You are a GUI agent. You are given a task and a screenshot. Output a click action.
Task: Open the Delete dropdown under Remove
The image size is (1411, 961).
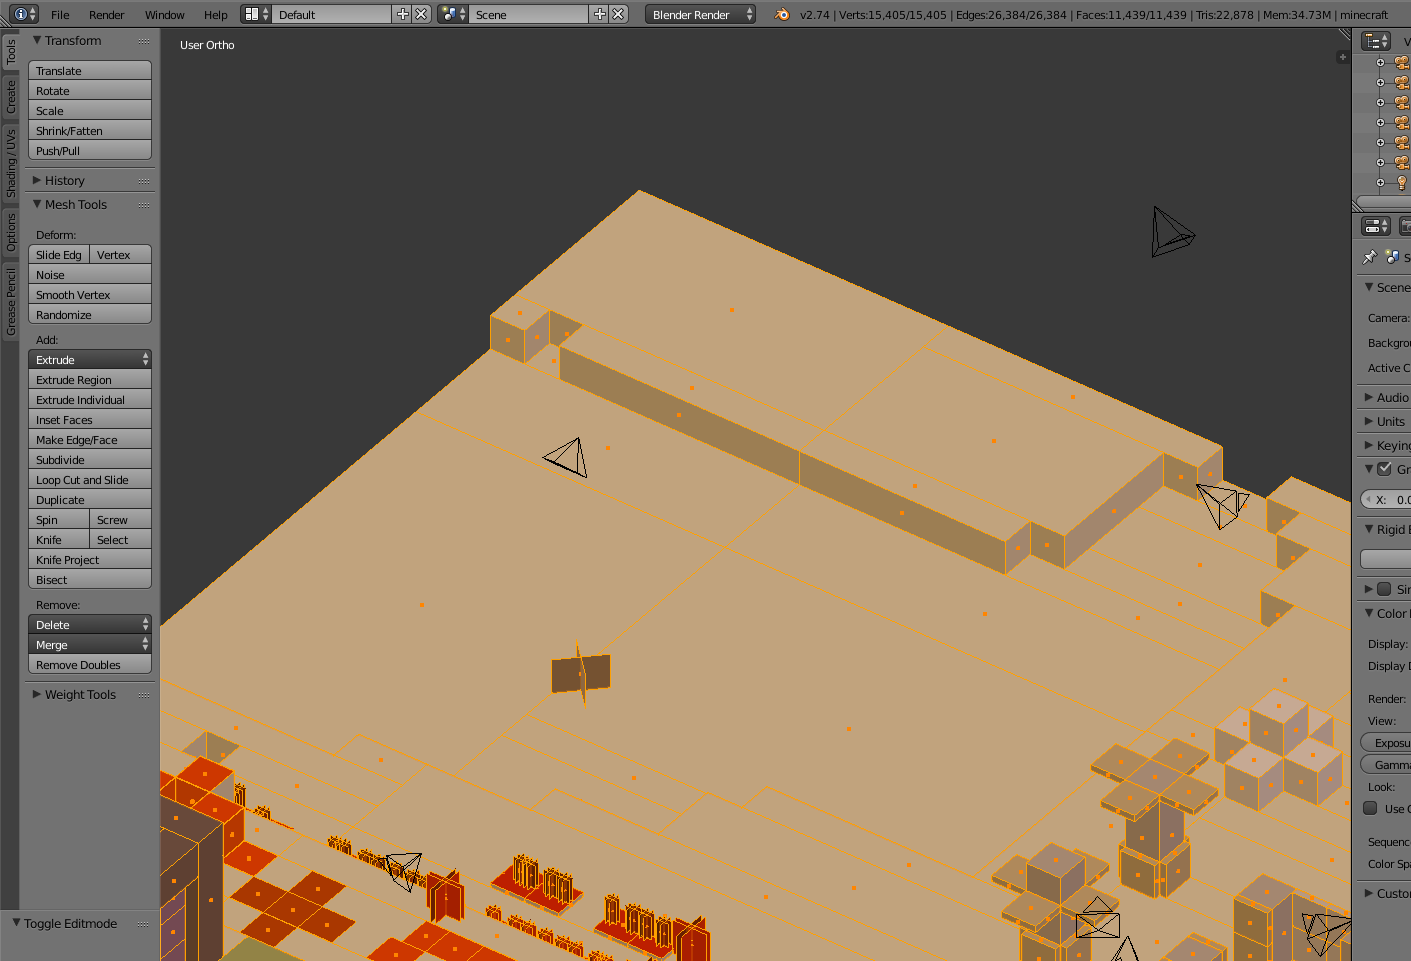(89, 625)
